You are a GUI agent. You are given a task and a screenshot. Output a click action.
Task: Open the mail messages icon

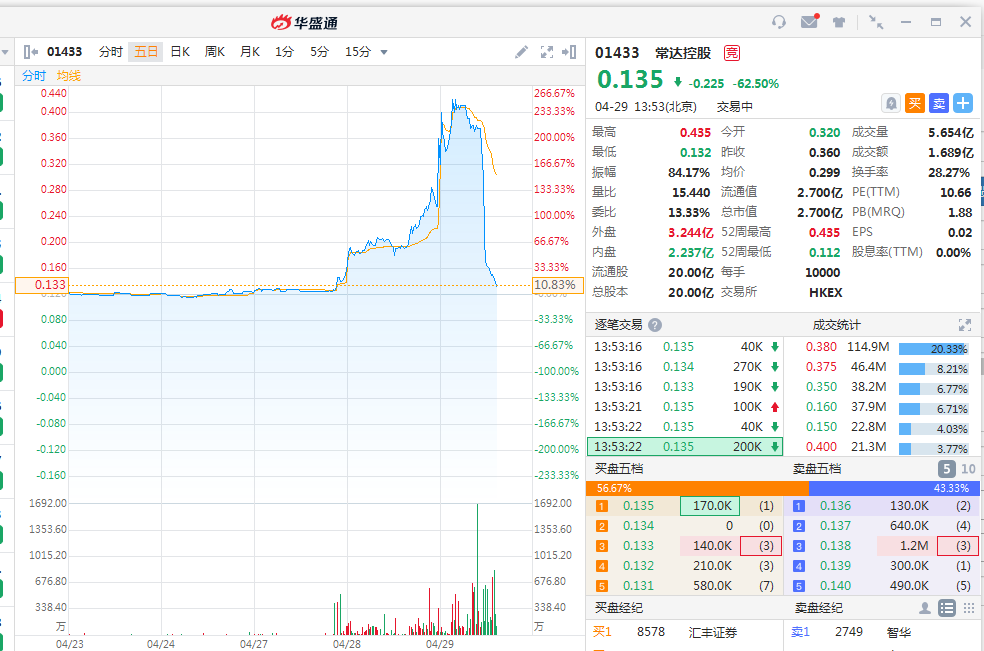click(810, 21)
